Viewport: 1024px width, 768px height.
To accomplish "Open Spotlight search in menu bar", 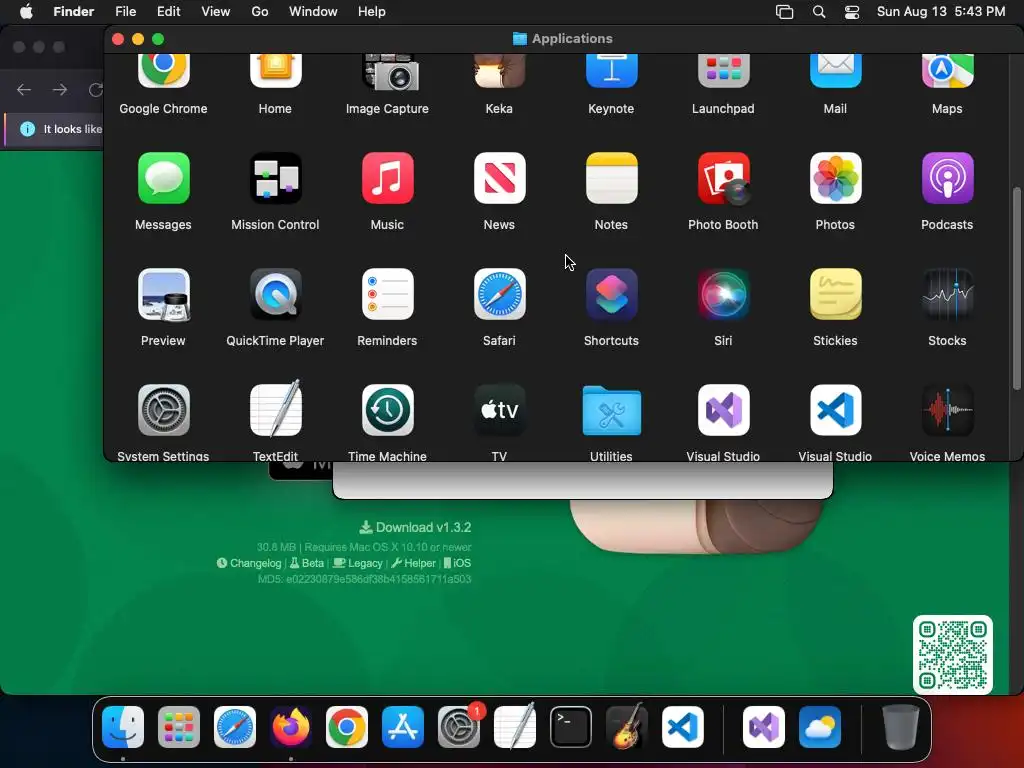I will point(819,12).
